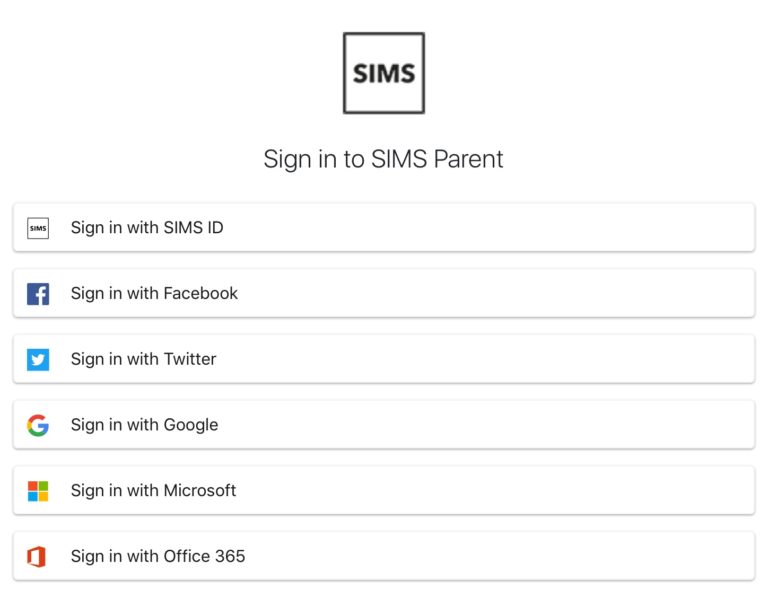Click the 'Sign in with Twitter' label text
The image size is (768, 599).
[x=144, y=359]
